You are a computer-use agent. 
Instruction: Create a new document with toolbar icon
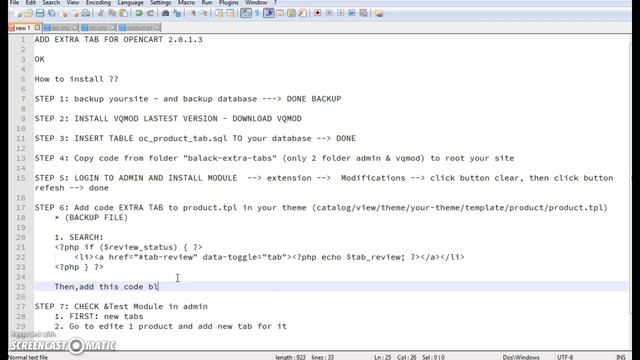click(x=18, y=13)
